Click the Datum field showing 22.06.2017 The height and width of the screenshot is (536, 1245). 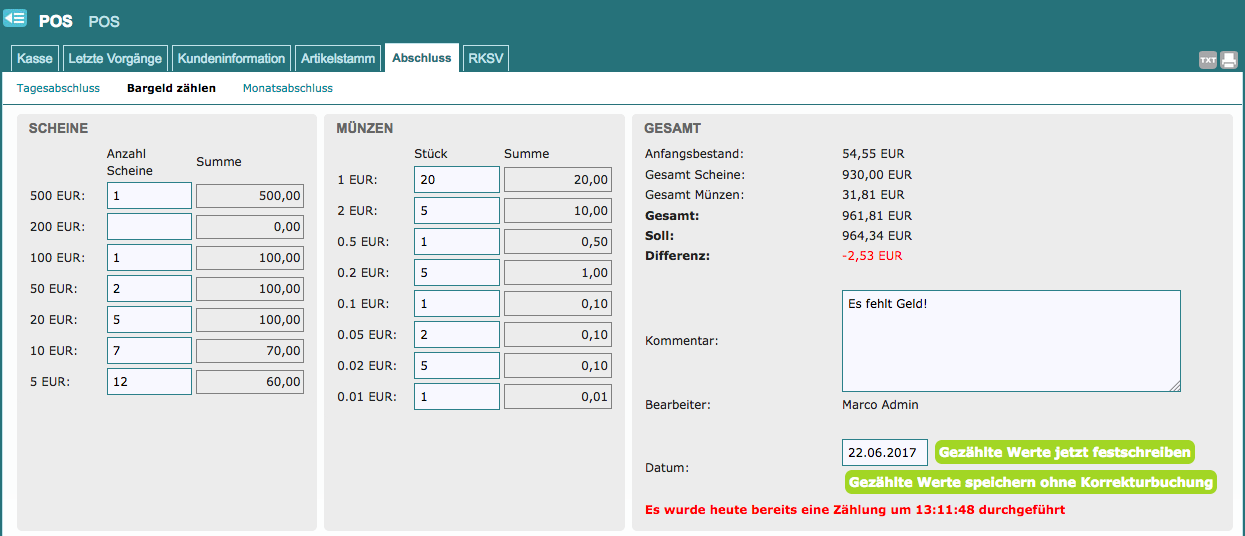tap(884, 452)
